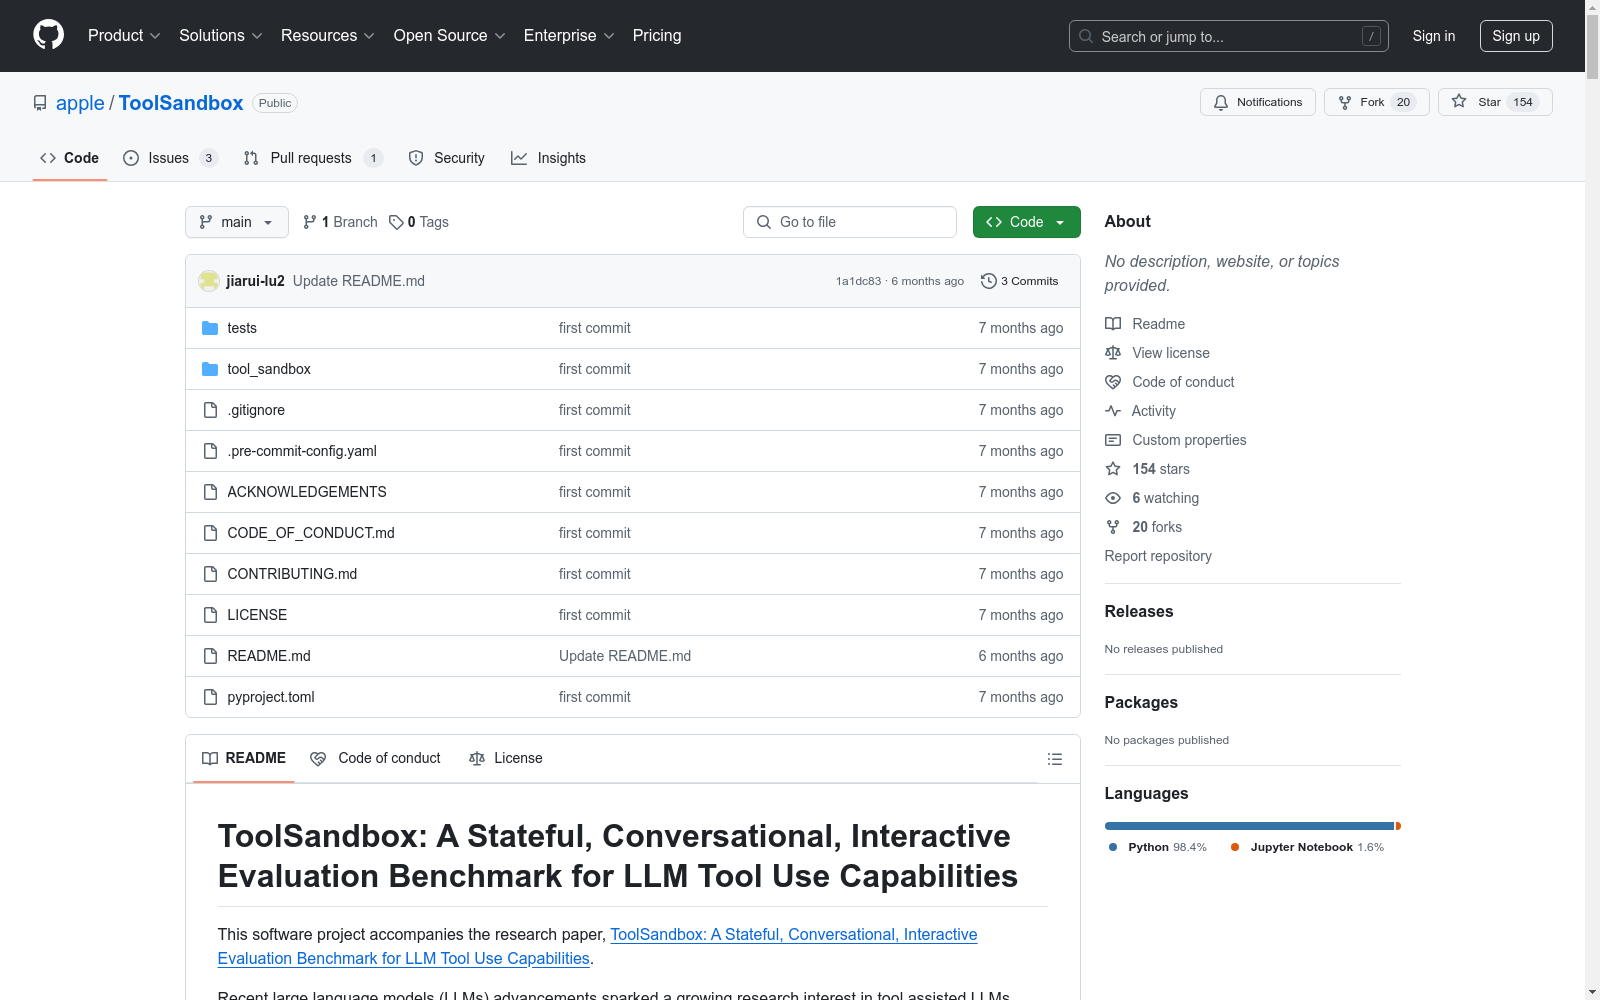Expand the Solutions menu
1600x1000 pixels.
coord(221,35)
